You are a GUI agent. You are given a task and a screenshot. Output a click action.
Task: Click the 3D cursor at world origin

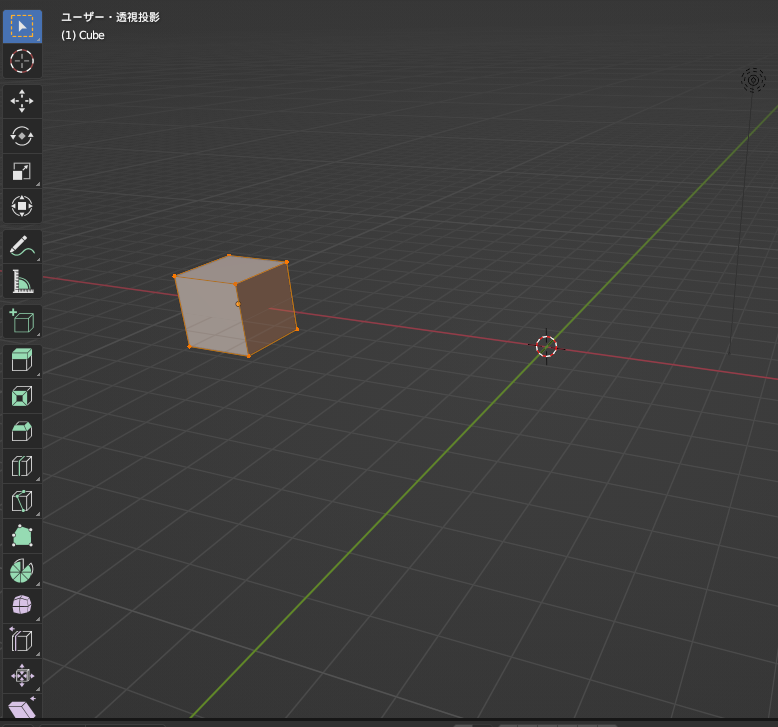coord(546,346)
